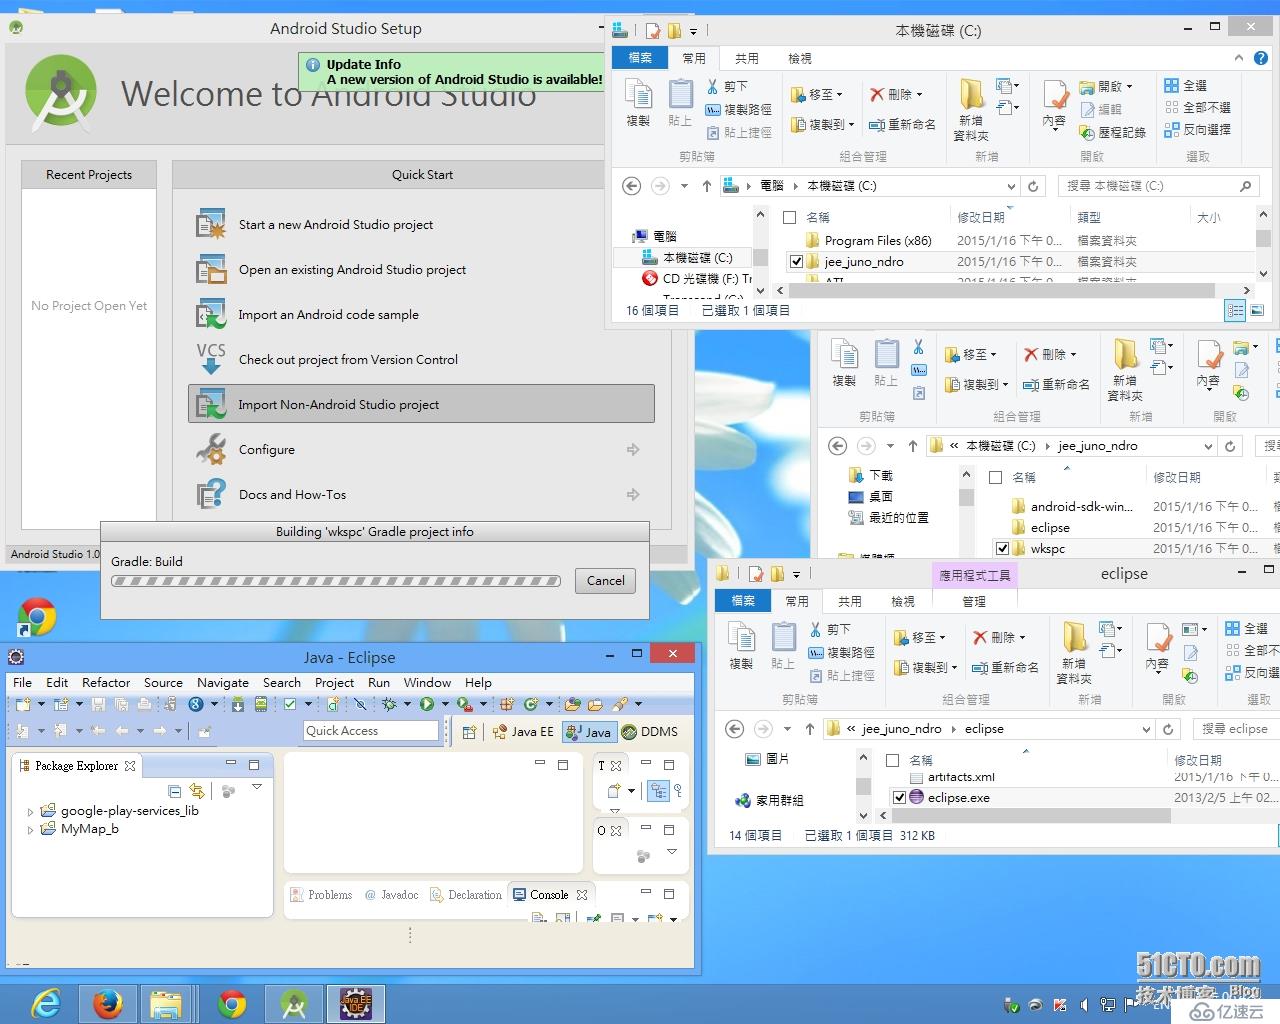Expand the google-play-services_lib project tree
This screenshot has height=1024, width=1280.
(30, 811)
